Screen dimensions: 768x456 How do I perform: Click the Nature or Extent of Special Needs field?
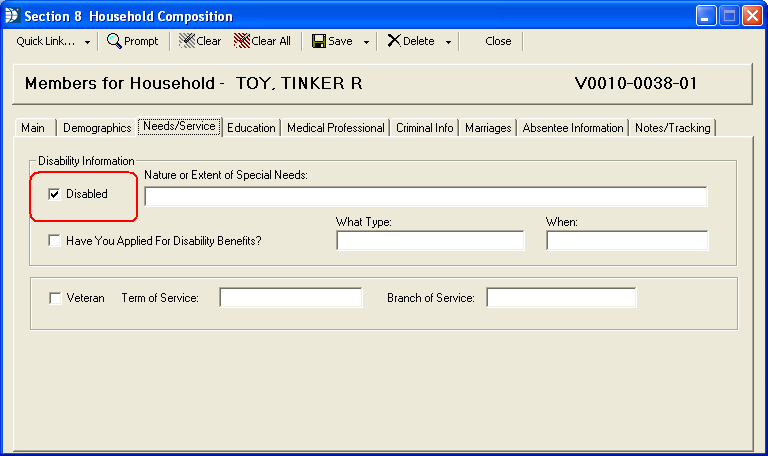426,196
